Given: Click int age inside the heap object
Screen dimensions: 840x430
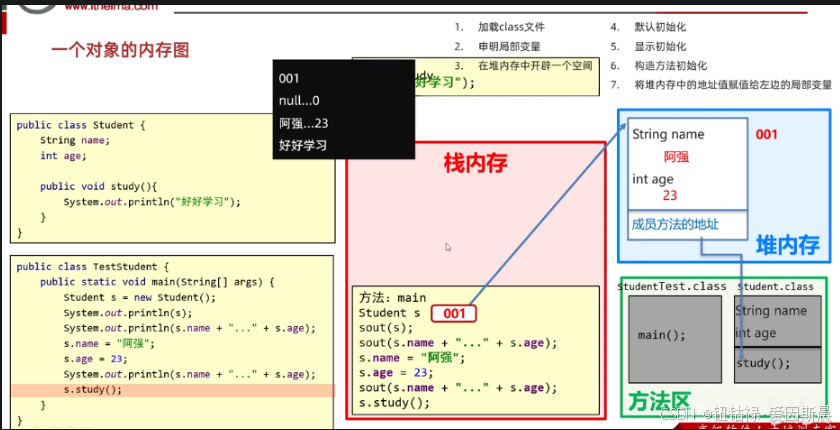Looking at the screenshot, I should tap(652, 179).
